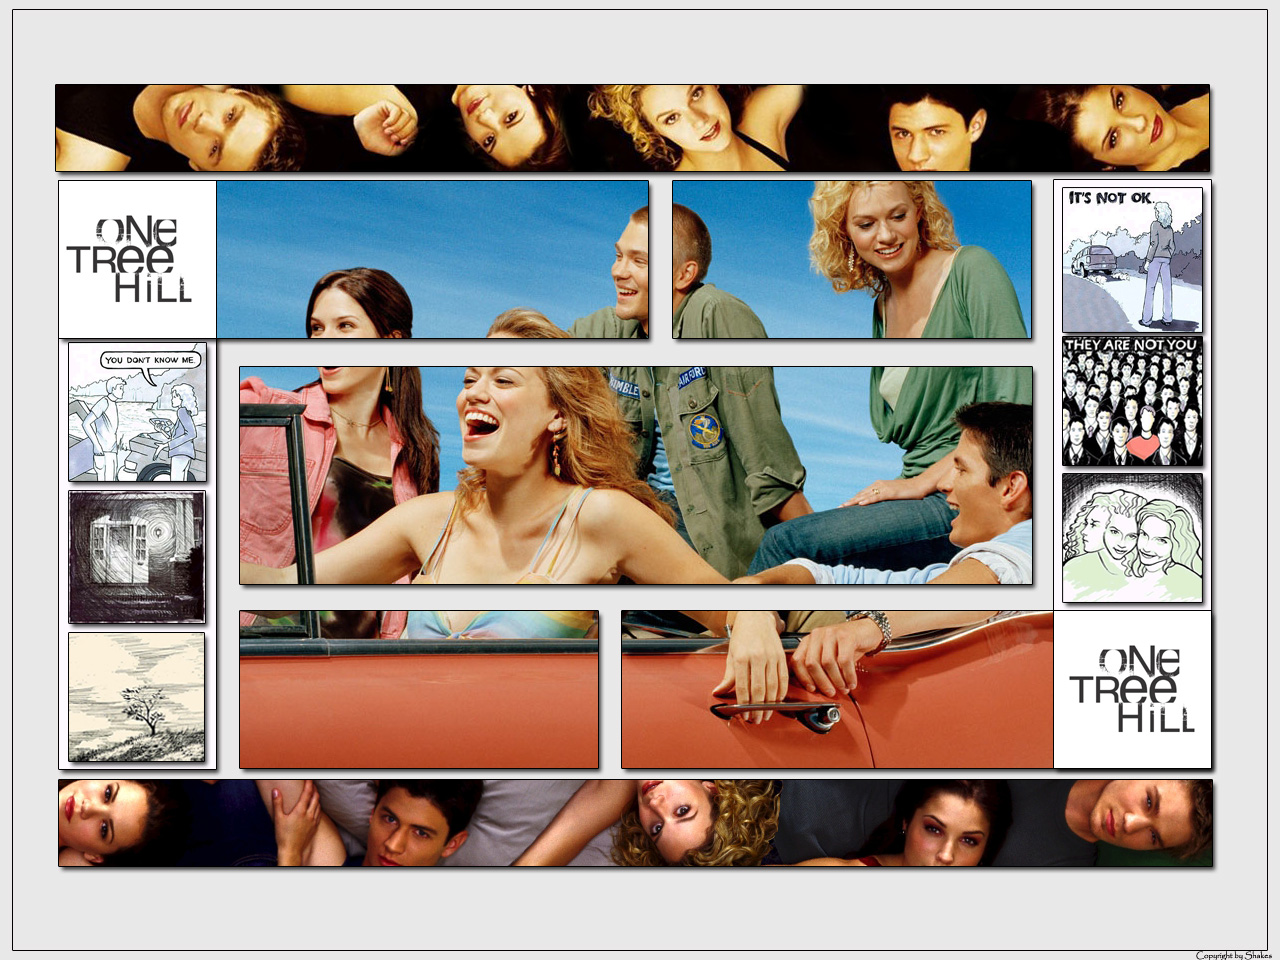Click the bottom-right One Tree Hill logo
The image size is (1280, 960).
coord(1132,689)
